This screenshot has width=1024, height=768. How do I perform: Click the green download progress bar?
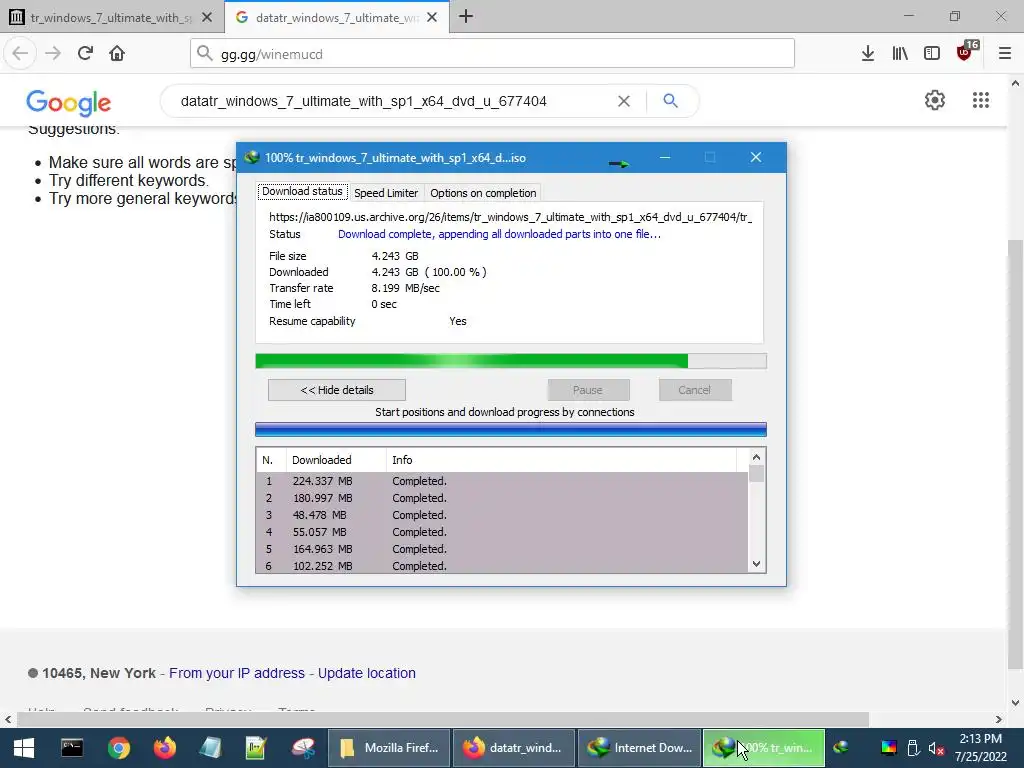pyautogui.click(x=511, y=361)
